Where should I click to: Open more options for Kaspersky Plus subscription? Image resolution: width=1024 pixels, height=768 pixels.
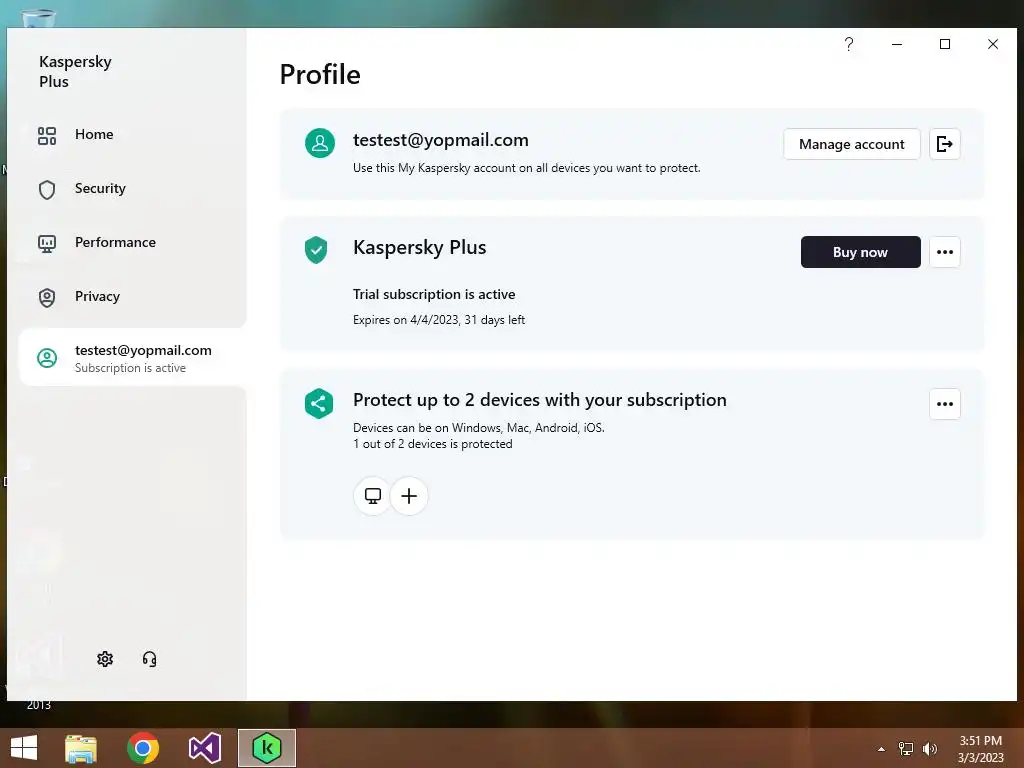[x=944, y=252]
